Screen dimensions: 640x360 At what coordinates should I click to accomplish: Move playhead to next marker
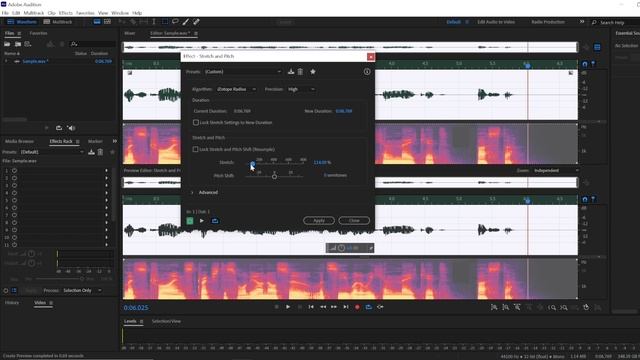[x=346, y=307]
